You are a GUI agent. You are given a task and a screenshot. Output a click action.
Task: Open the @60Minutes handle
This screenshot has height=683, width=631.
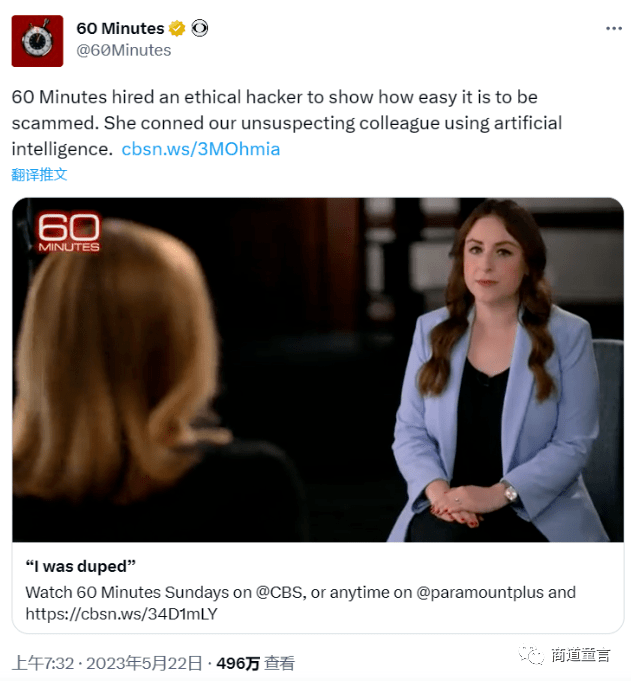[x=124, y=50]
